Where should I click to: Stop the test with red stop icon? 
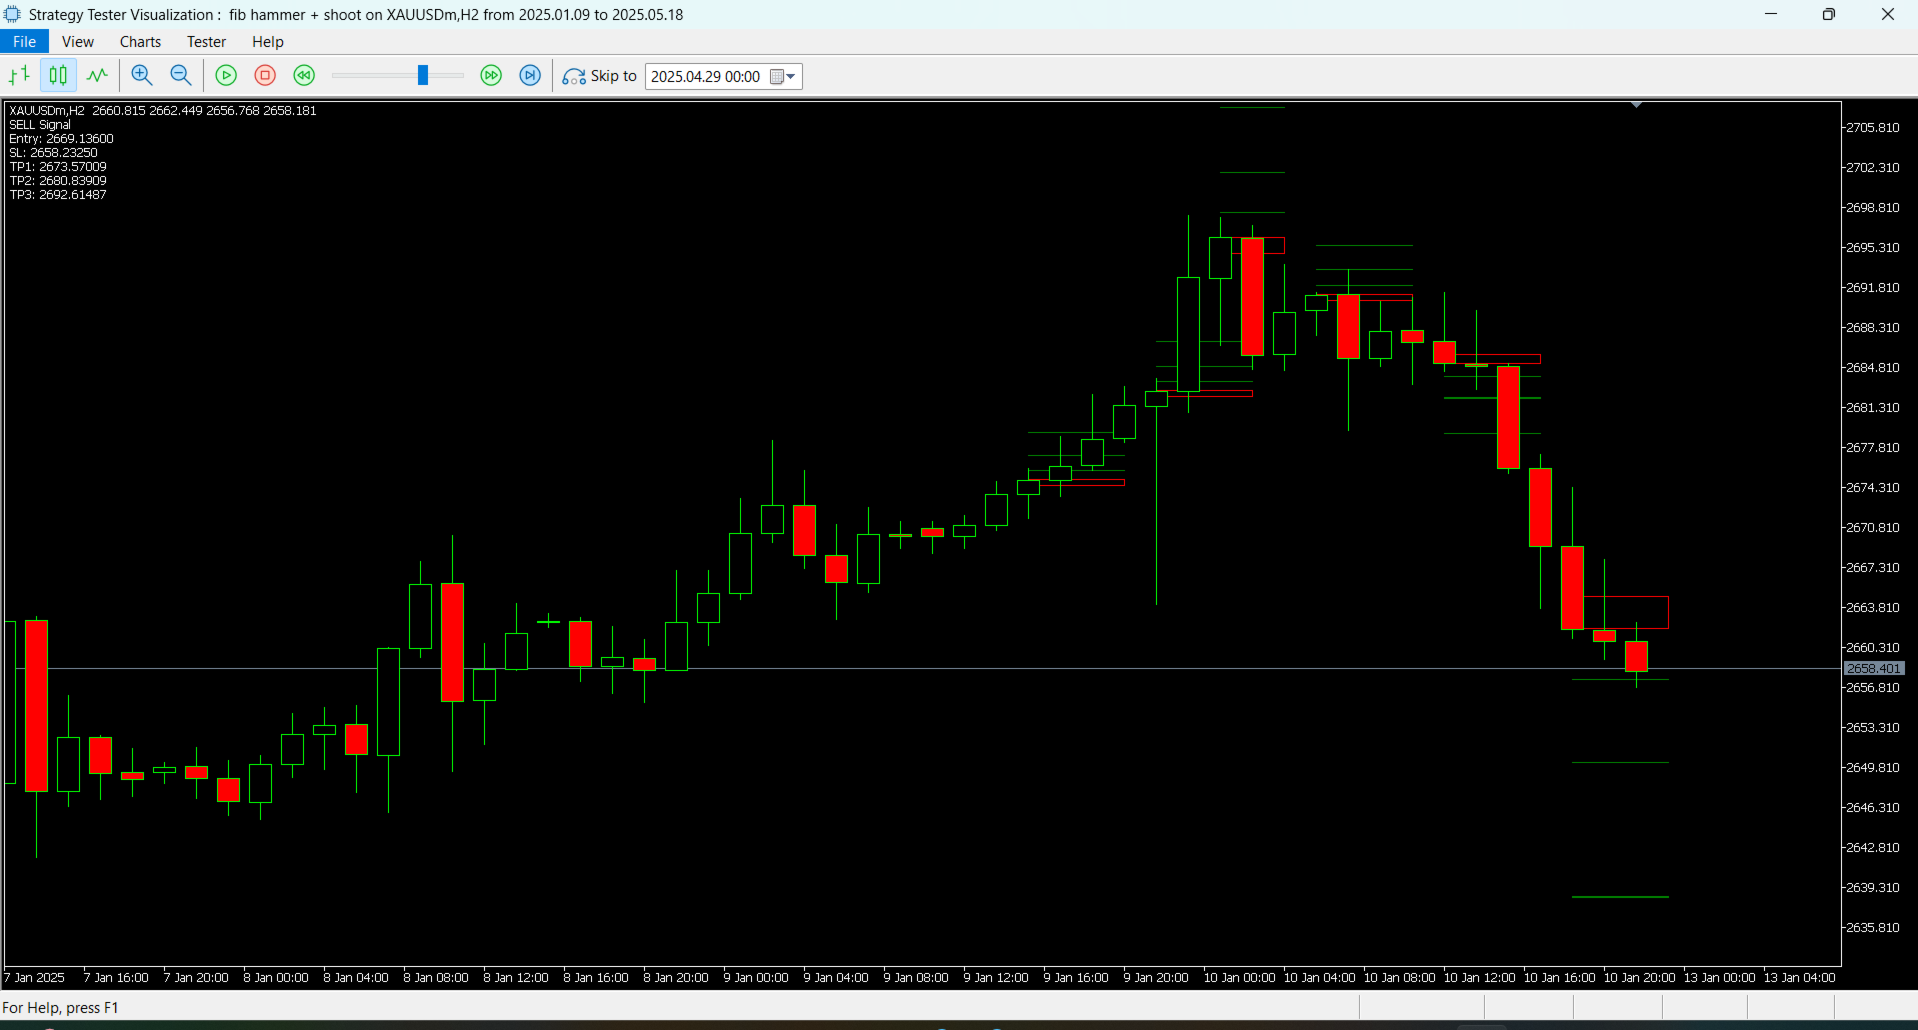click(x=265, y=75)
